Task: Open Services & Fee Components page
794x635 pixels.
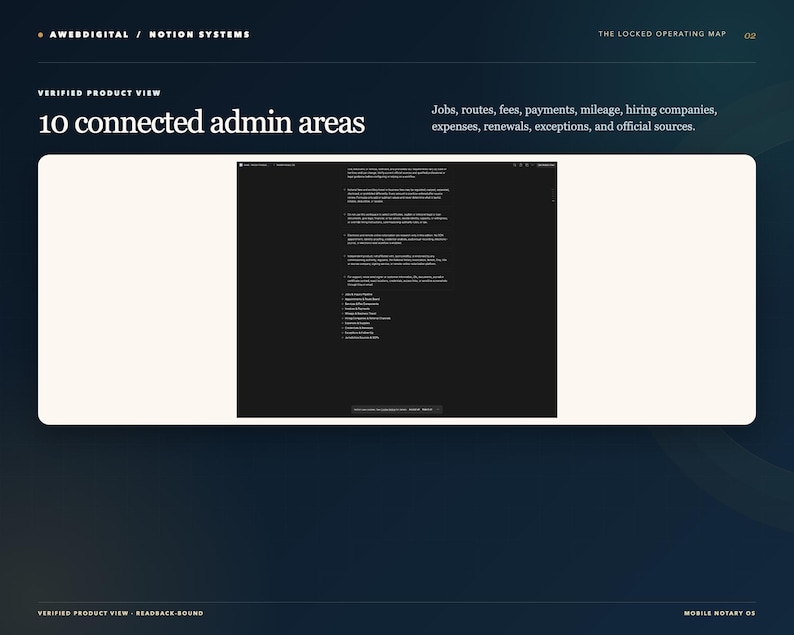Action: 362,304
